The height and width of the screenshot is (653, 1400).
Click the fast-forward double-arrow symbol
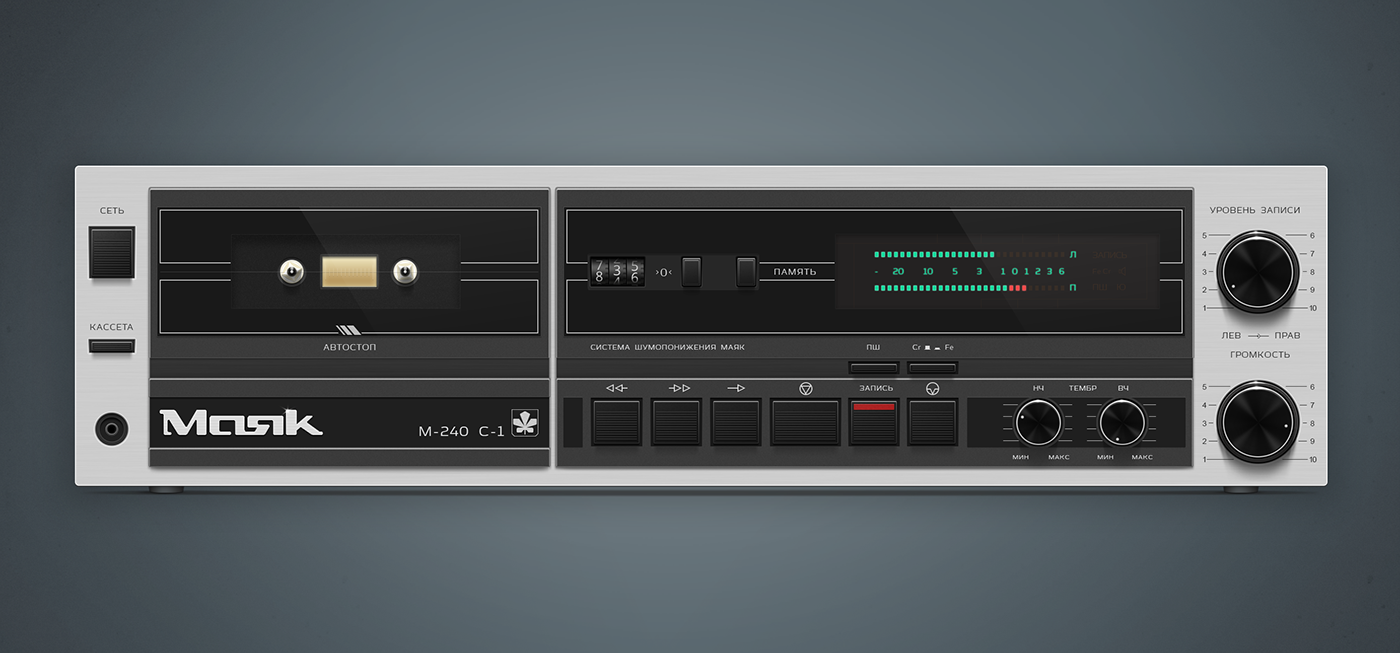coord(680,388)
